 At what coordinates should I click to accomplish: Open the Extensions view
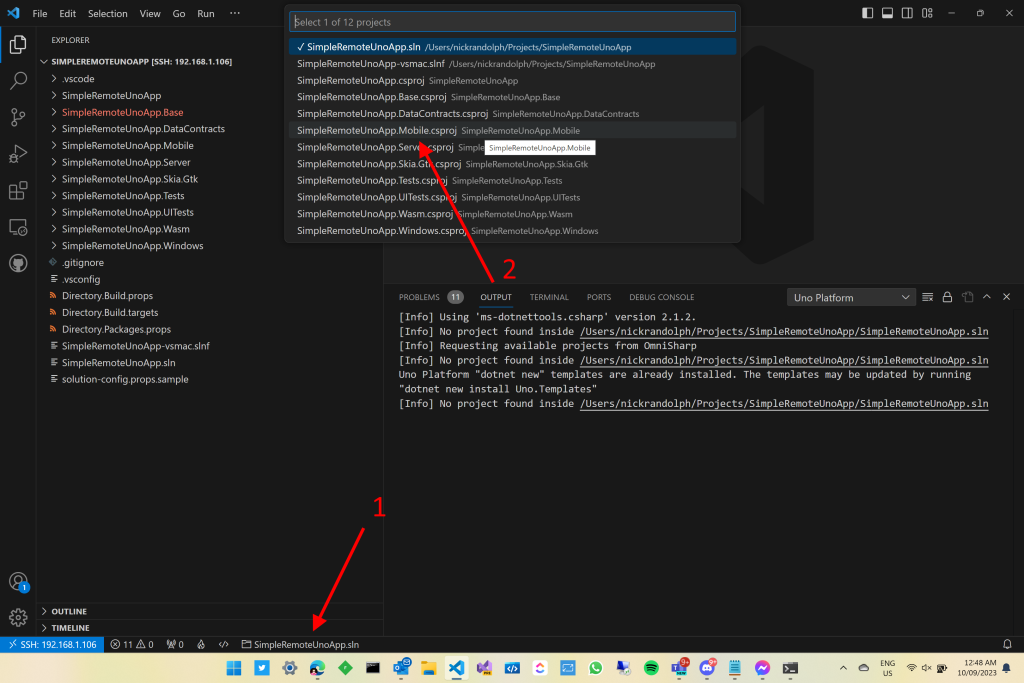coord(17,190)
